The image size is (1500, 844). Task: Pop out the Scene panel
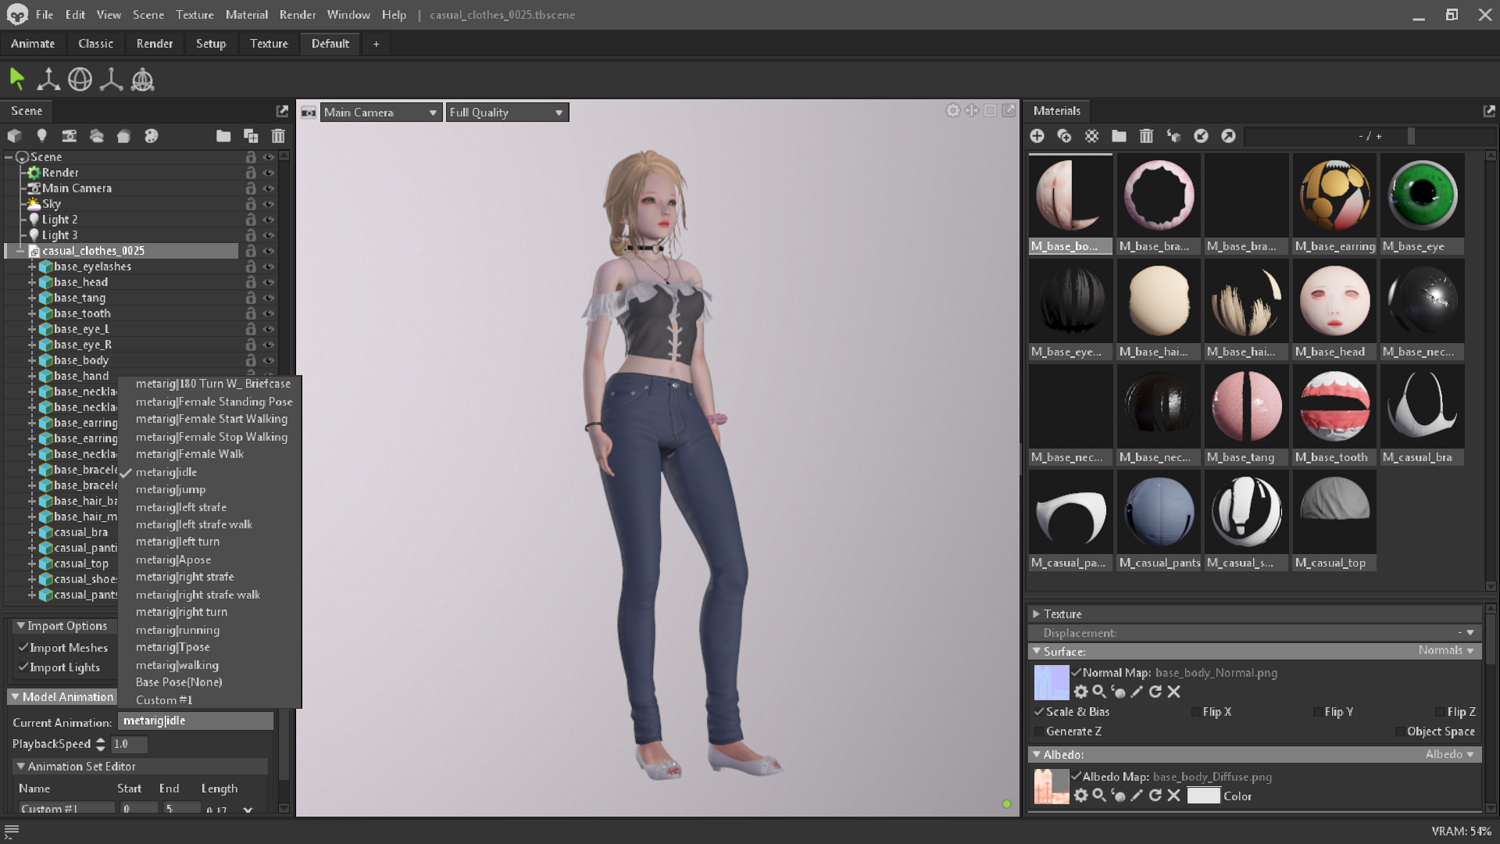[282, 111]
